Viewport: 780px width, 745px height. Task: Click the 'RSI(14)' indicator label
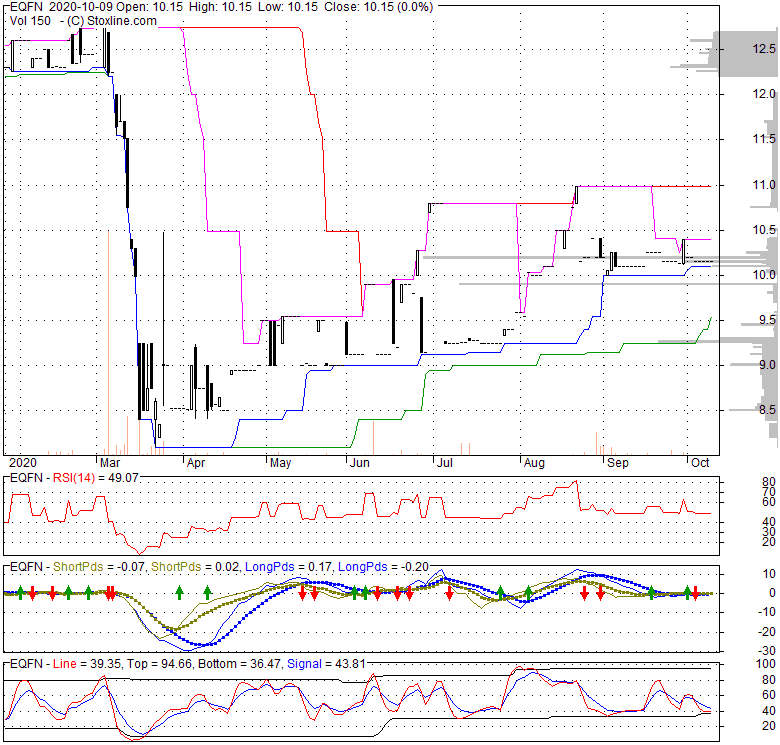(x=74, y=478)
